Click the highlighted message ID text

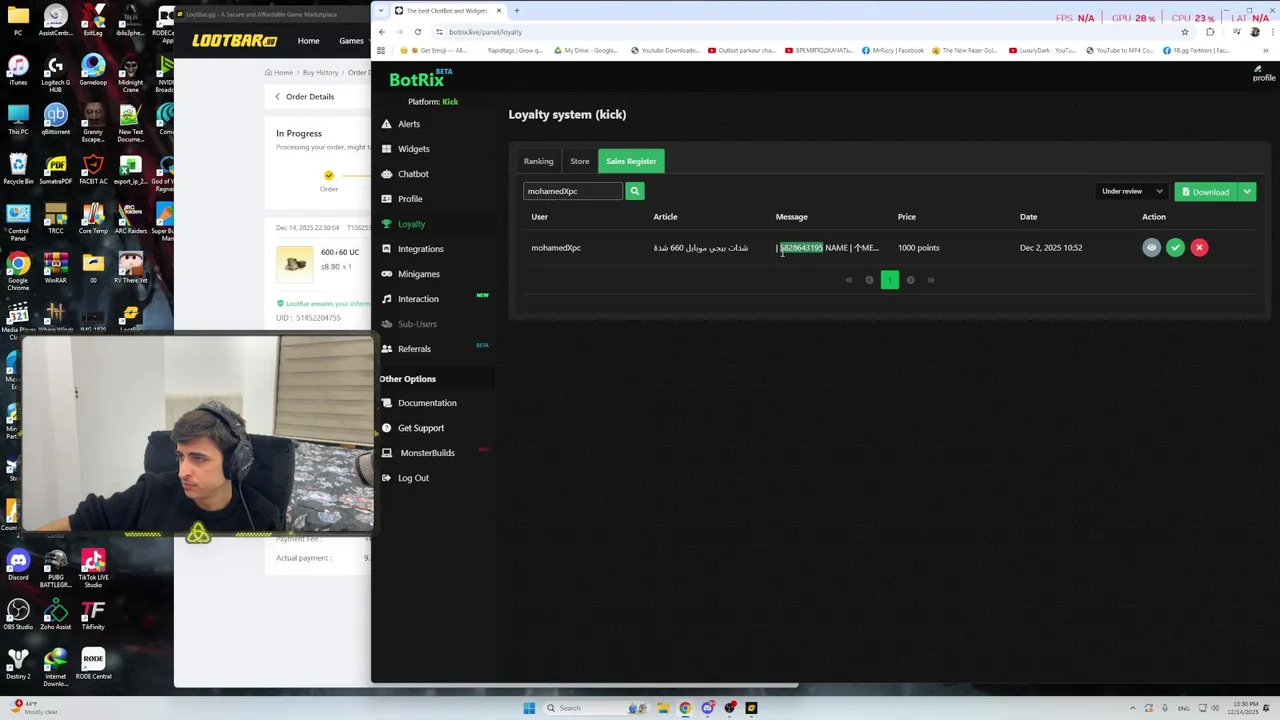pos(801,248)
